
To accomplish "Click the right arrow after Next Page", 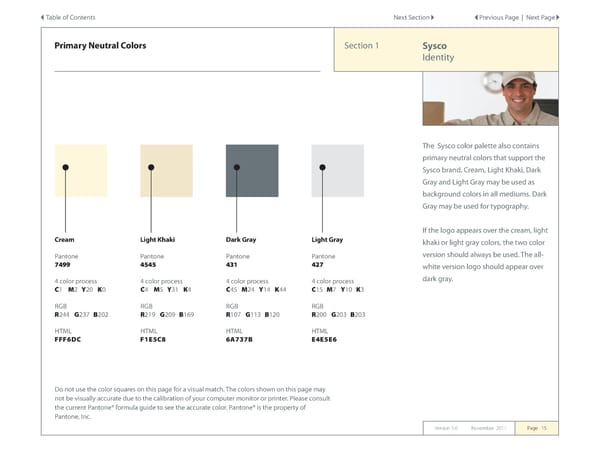I will (555, 18).
